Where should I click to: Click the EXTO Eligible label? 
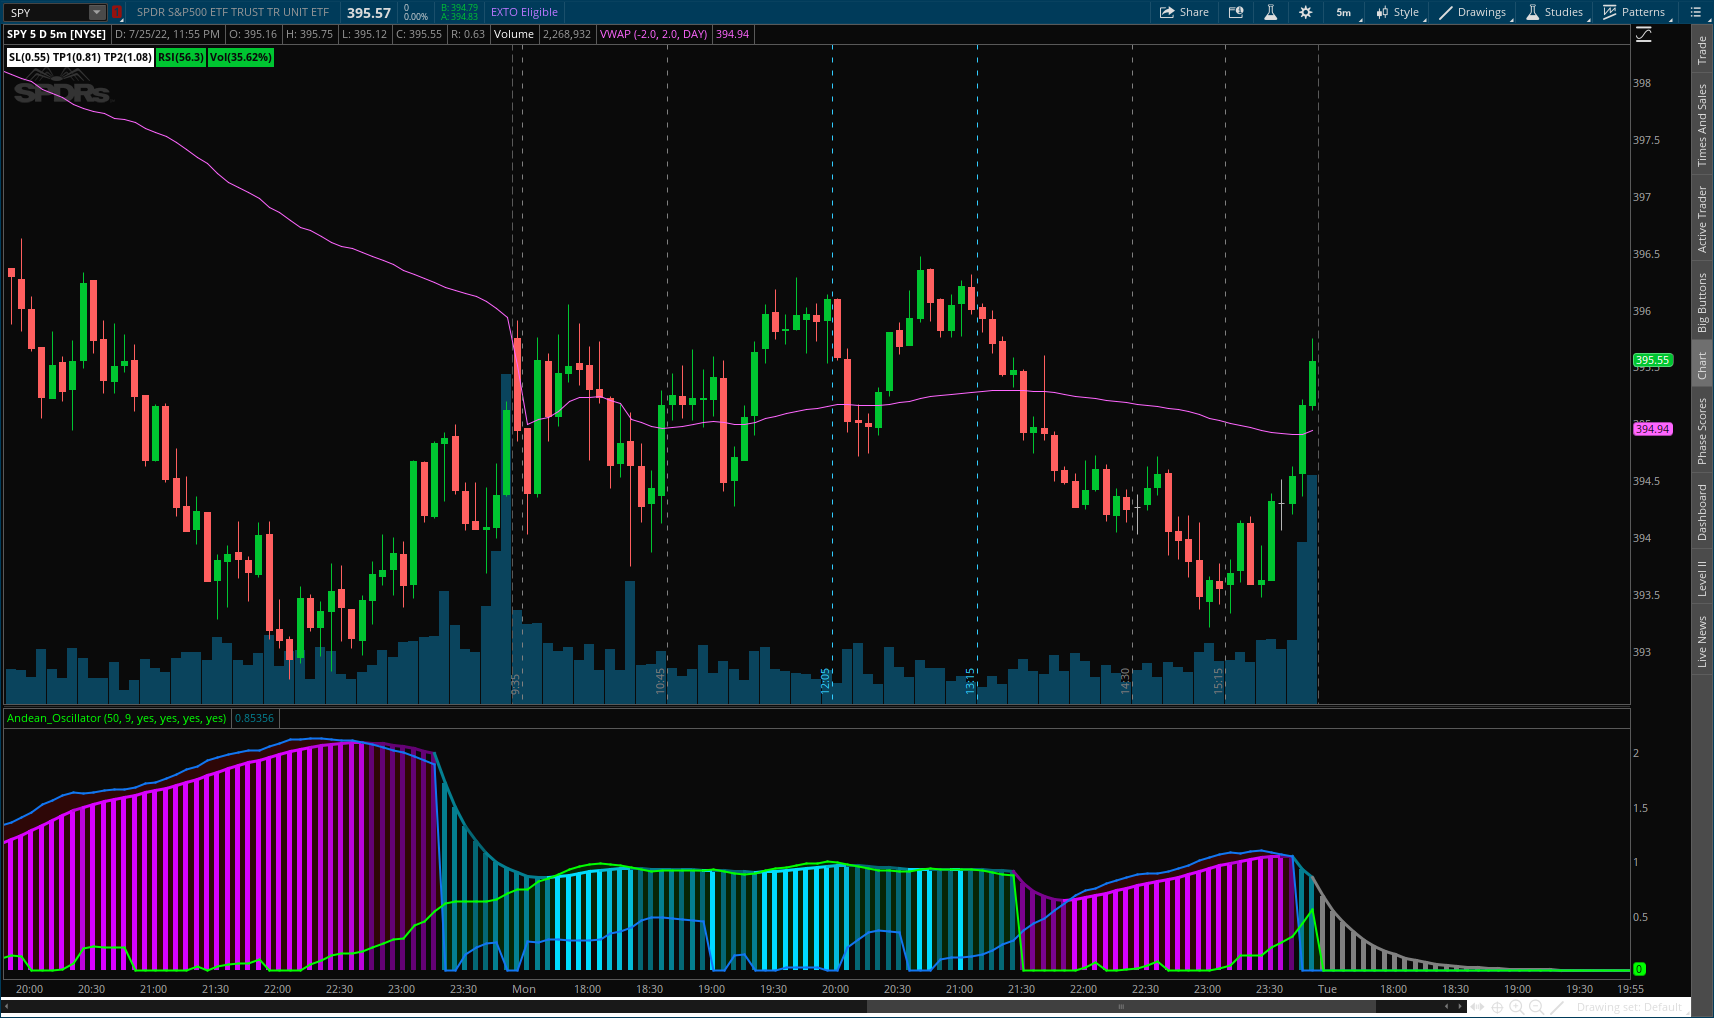[x=524, y=12]
